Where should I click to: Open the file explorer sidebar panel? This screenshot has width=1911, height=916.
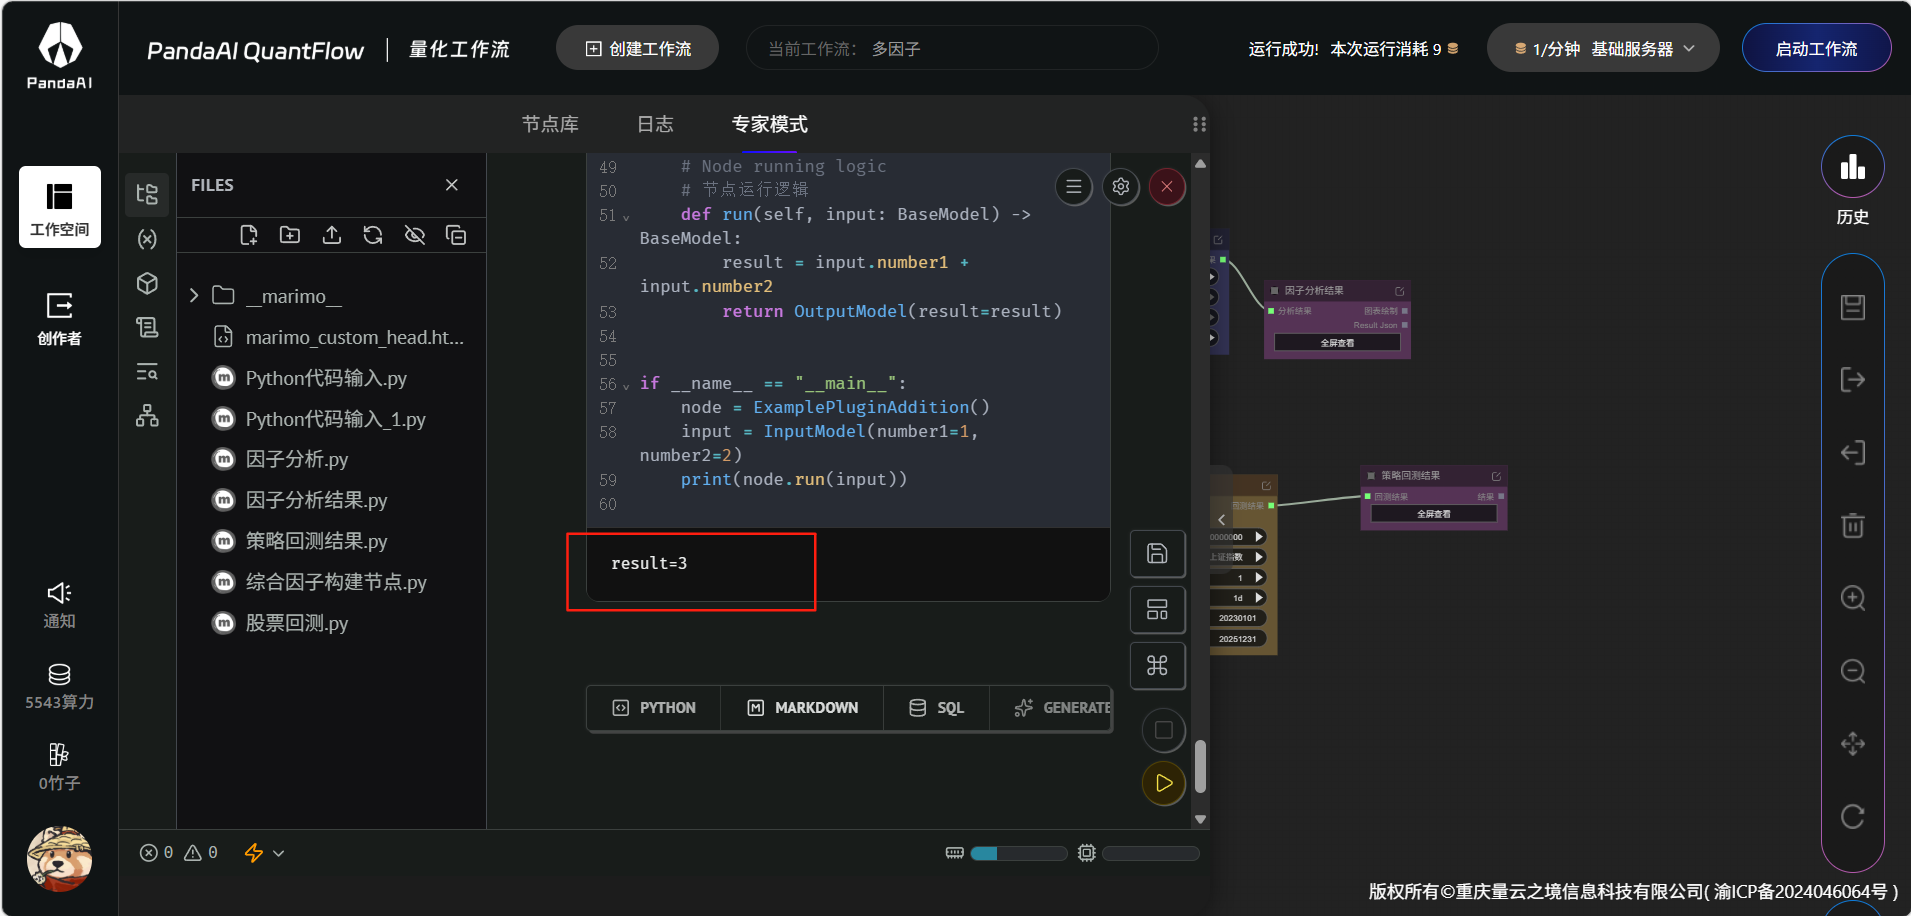(x=147, y=194)
